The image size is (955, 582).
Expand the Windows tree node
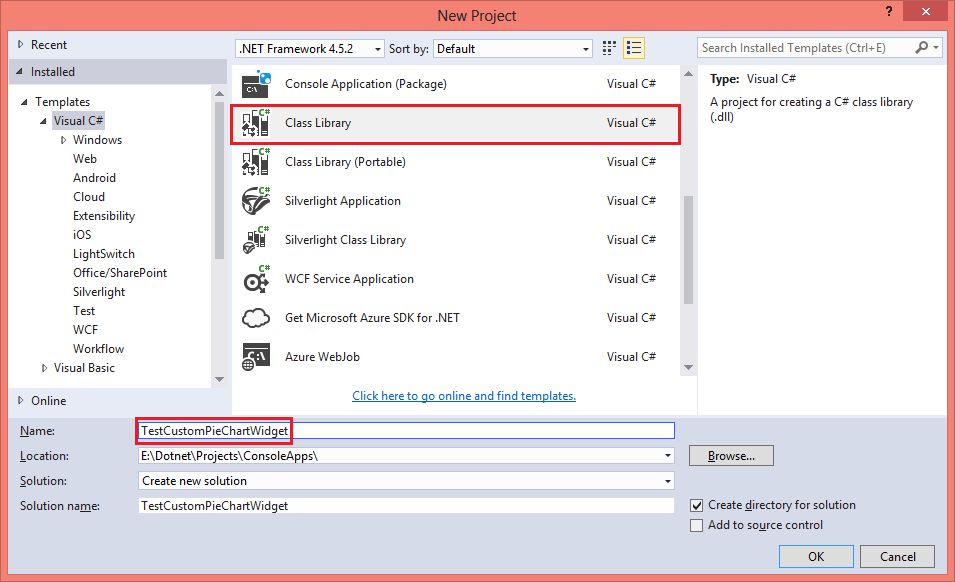pos(63,140)
